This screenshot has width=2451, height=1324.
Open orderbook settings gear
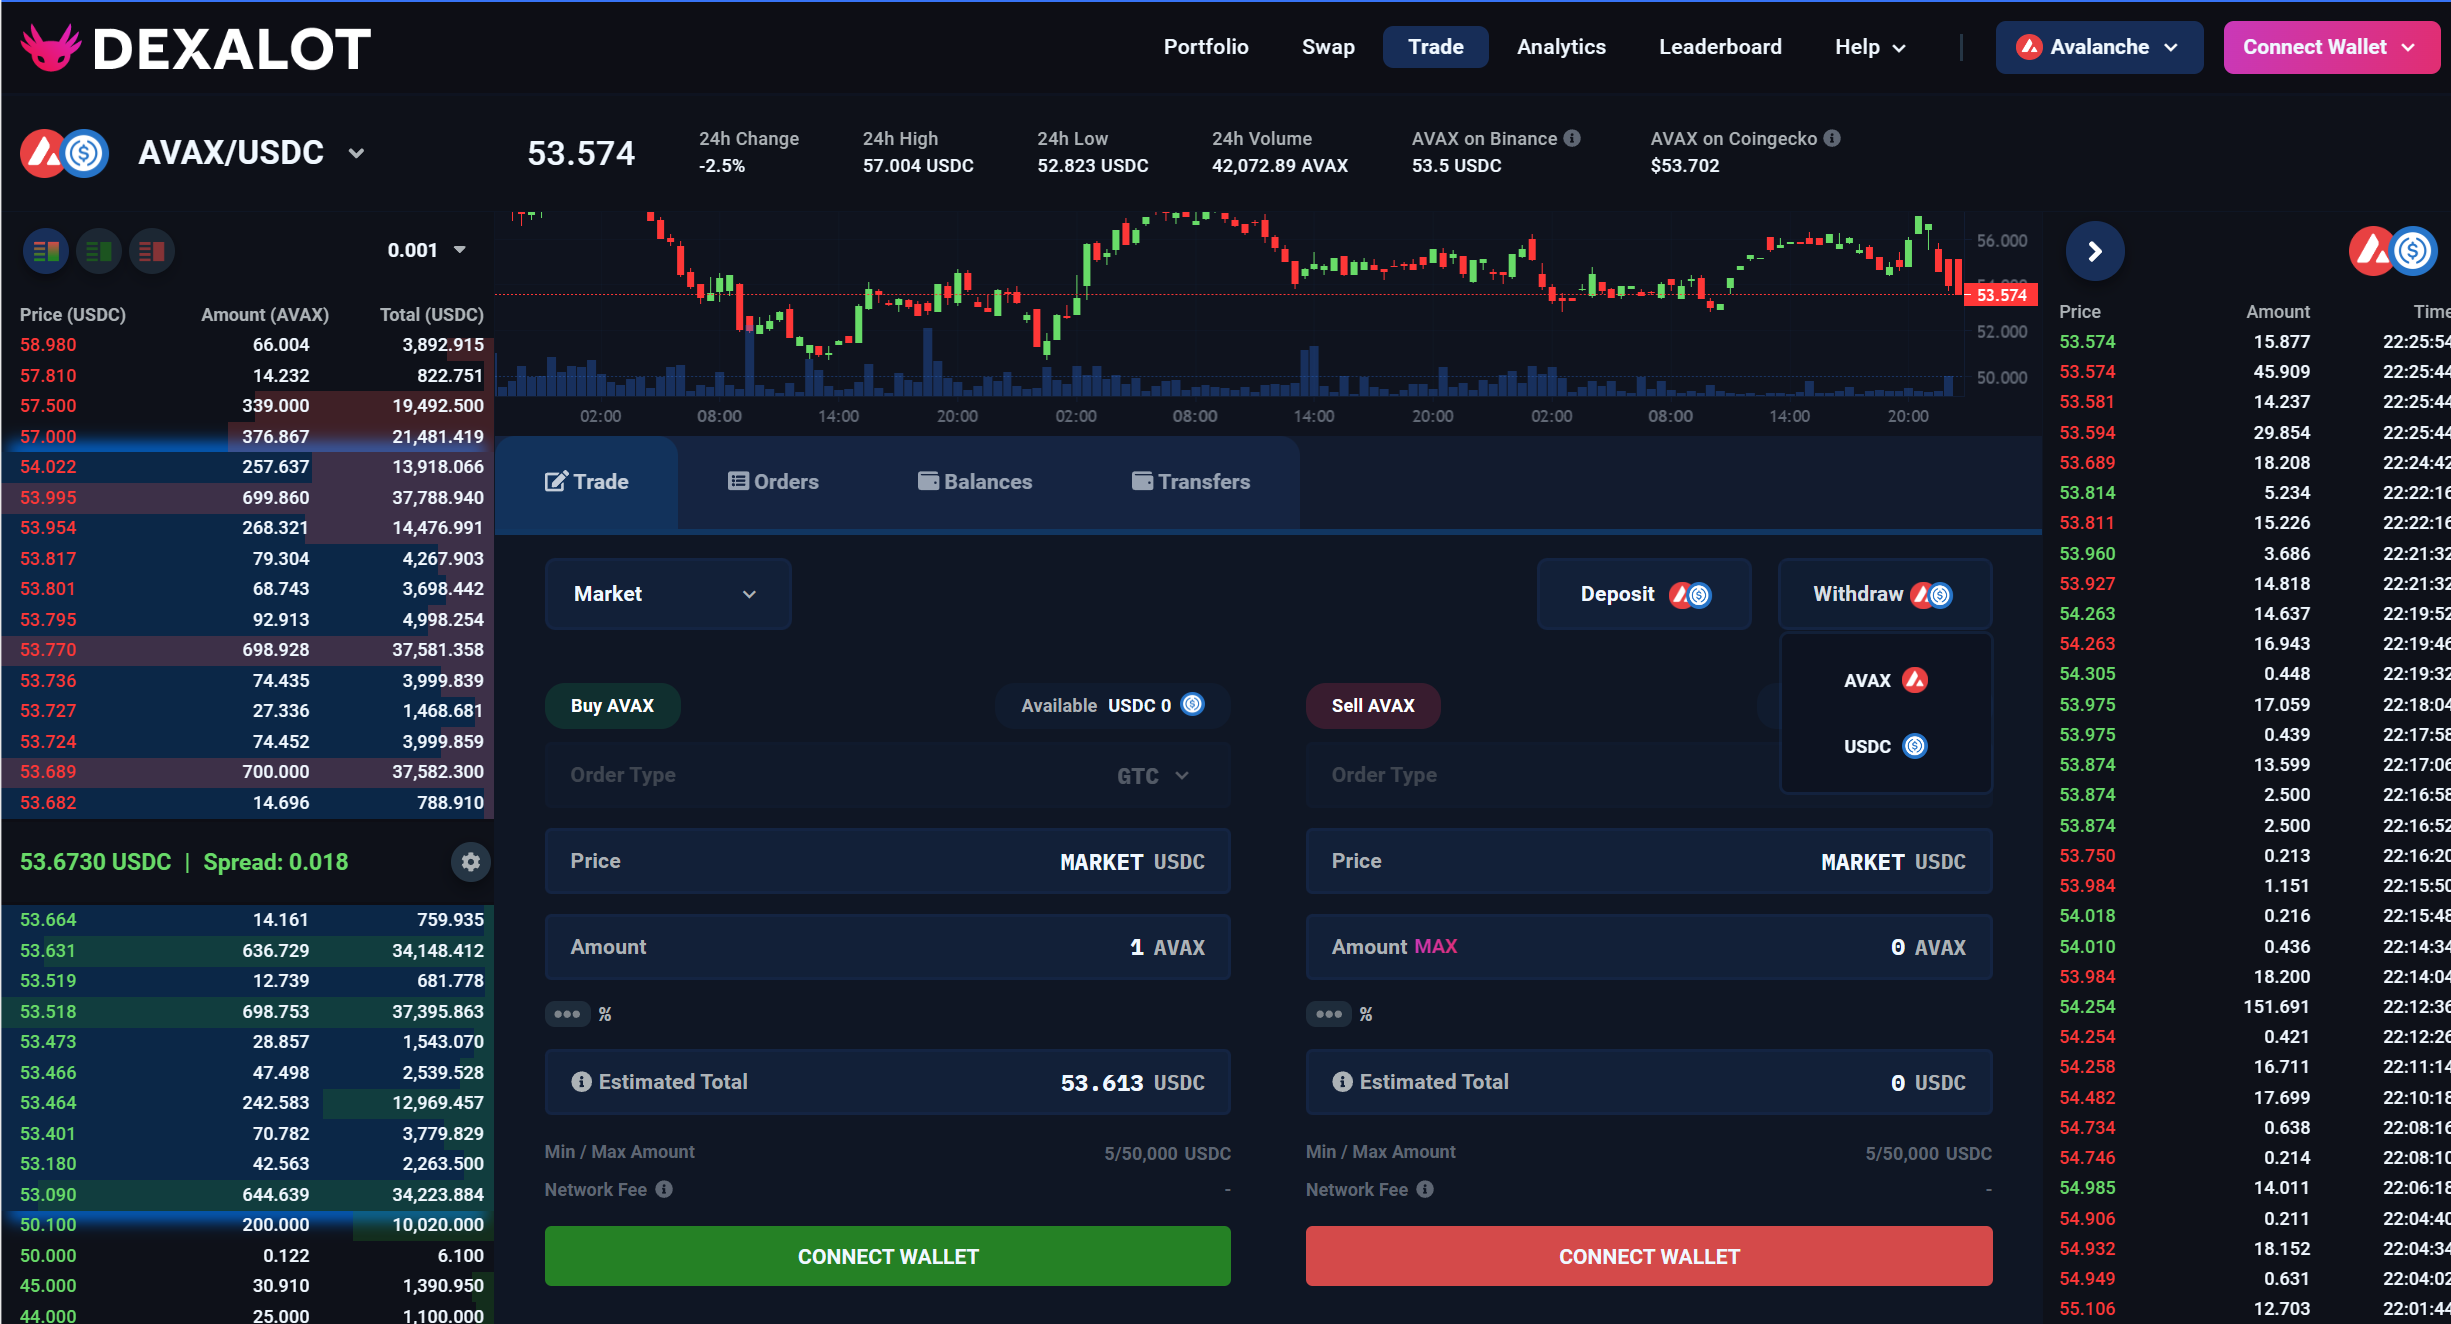(x=471, y=862)
